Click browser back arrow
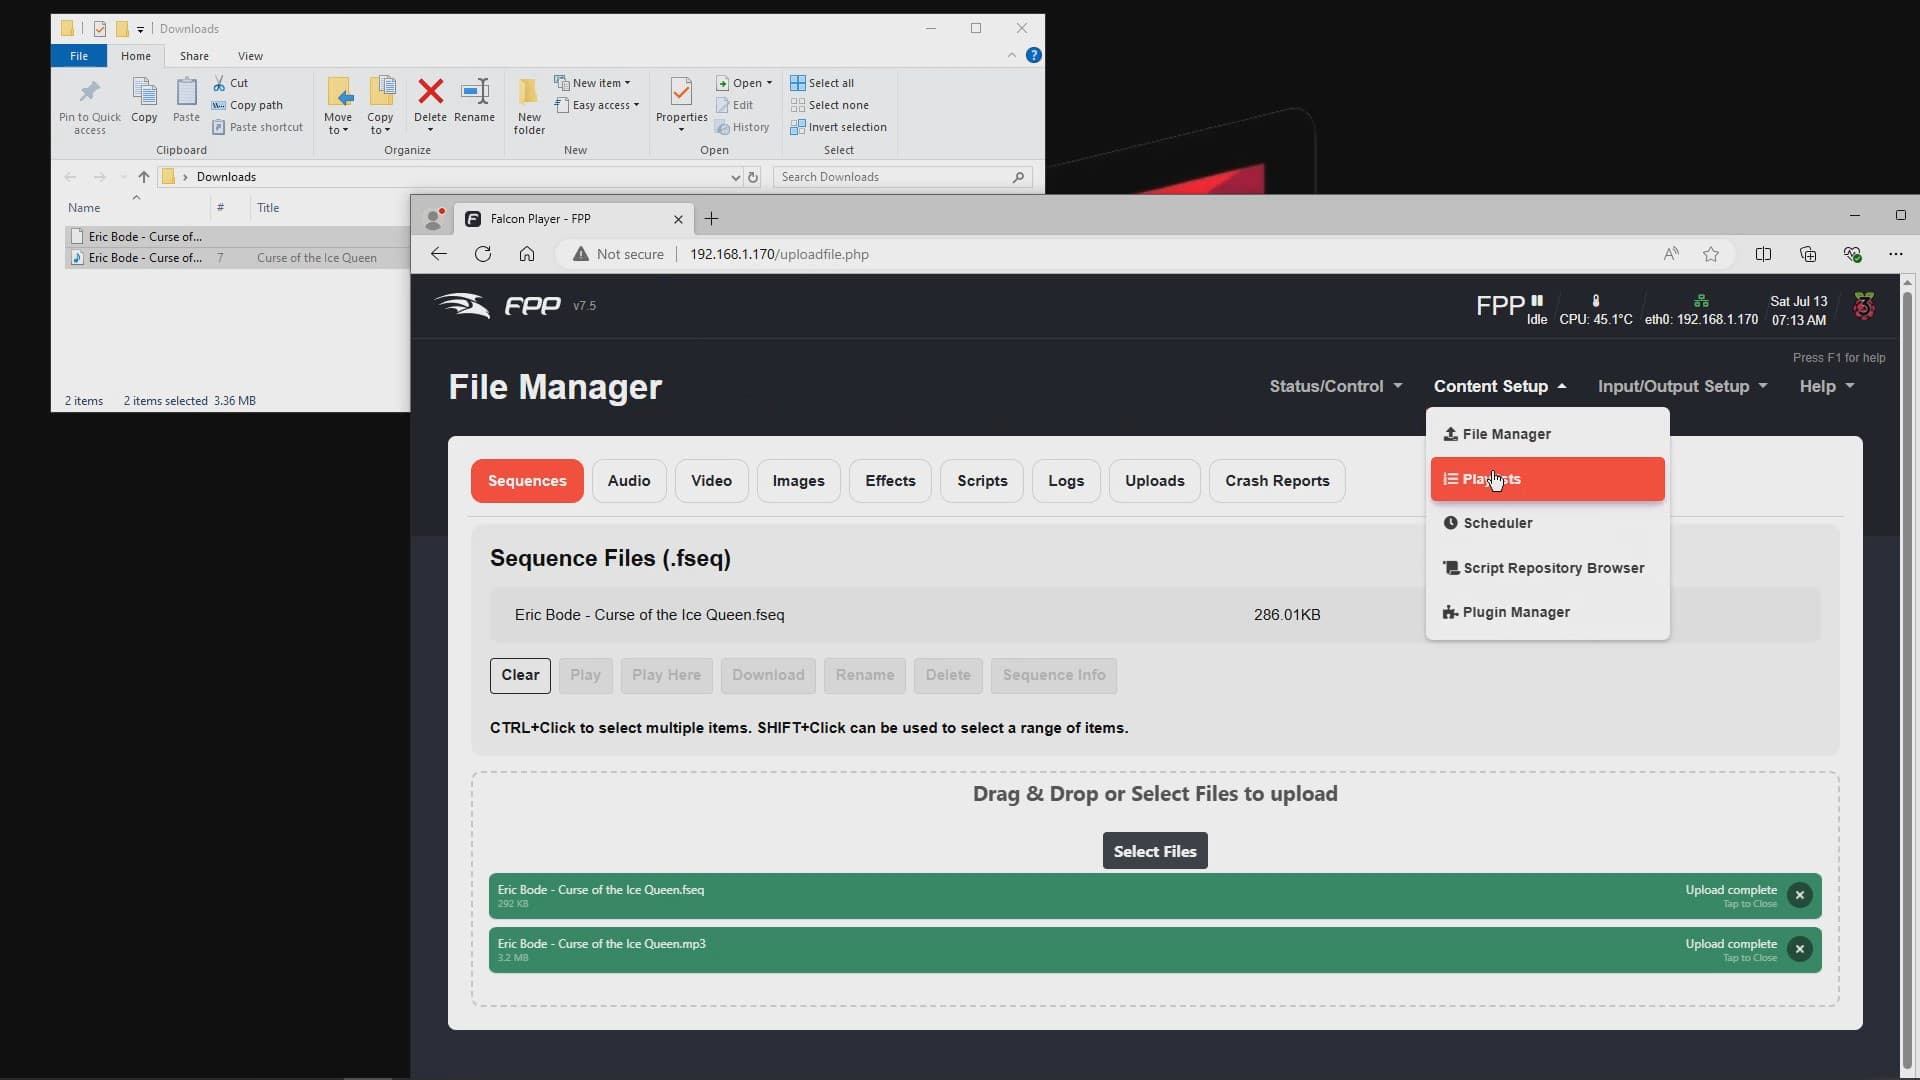The image size is (1920, 1080). coord(439,254)
